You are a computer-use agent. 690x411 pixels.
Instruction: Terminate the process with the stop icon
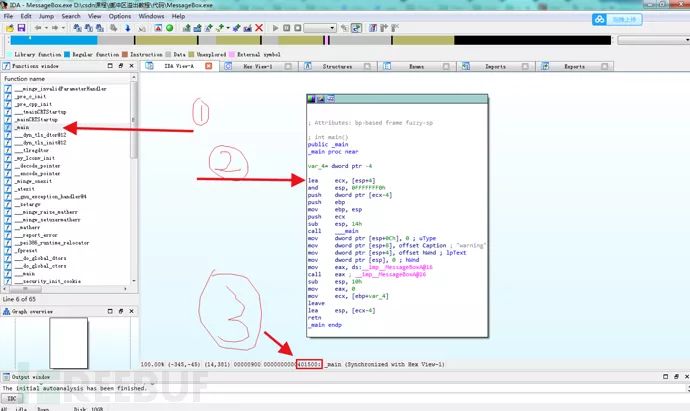[298, 28]
